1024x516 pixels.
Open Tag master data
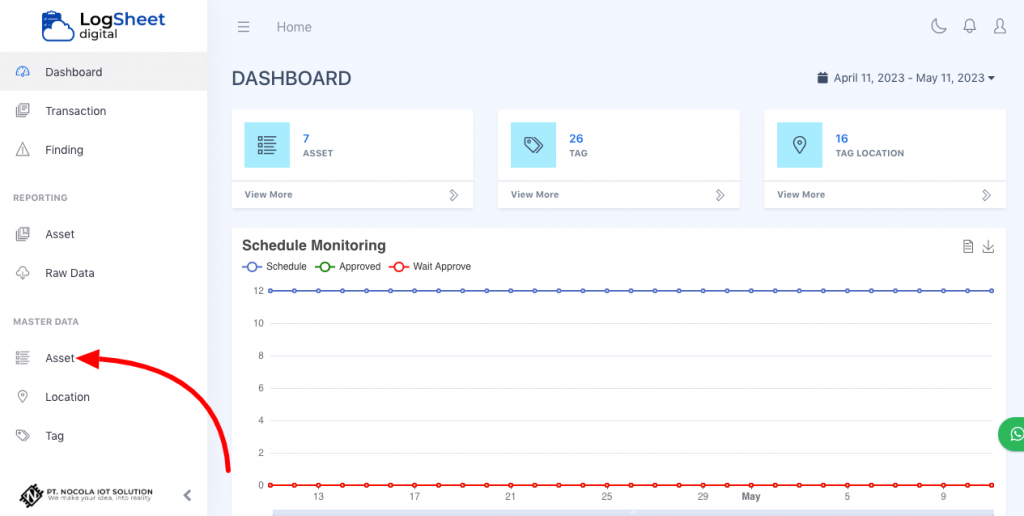coord(103,436)
